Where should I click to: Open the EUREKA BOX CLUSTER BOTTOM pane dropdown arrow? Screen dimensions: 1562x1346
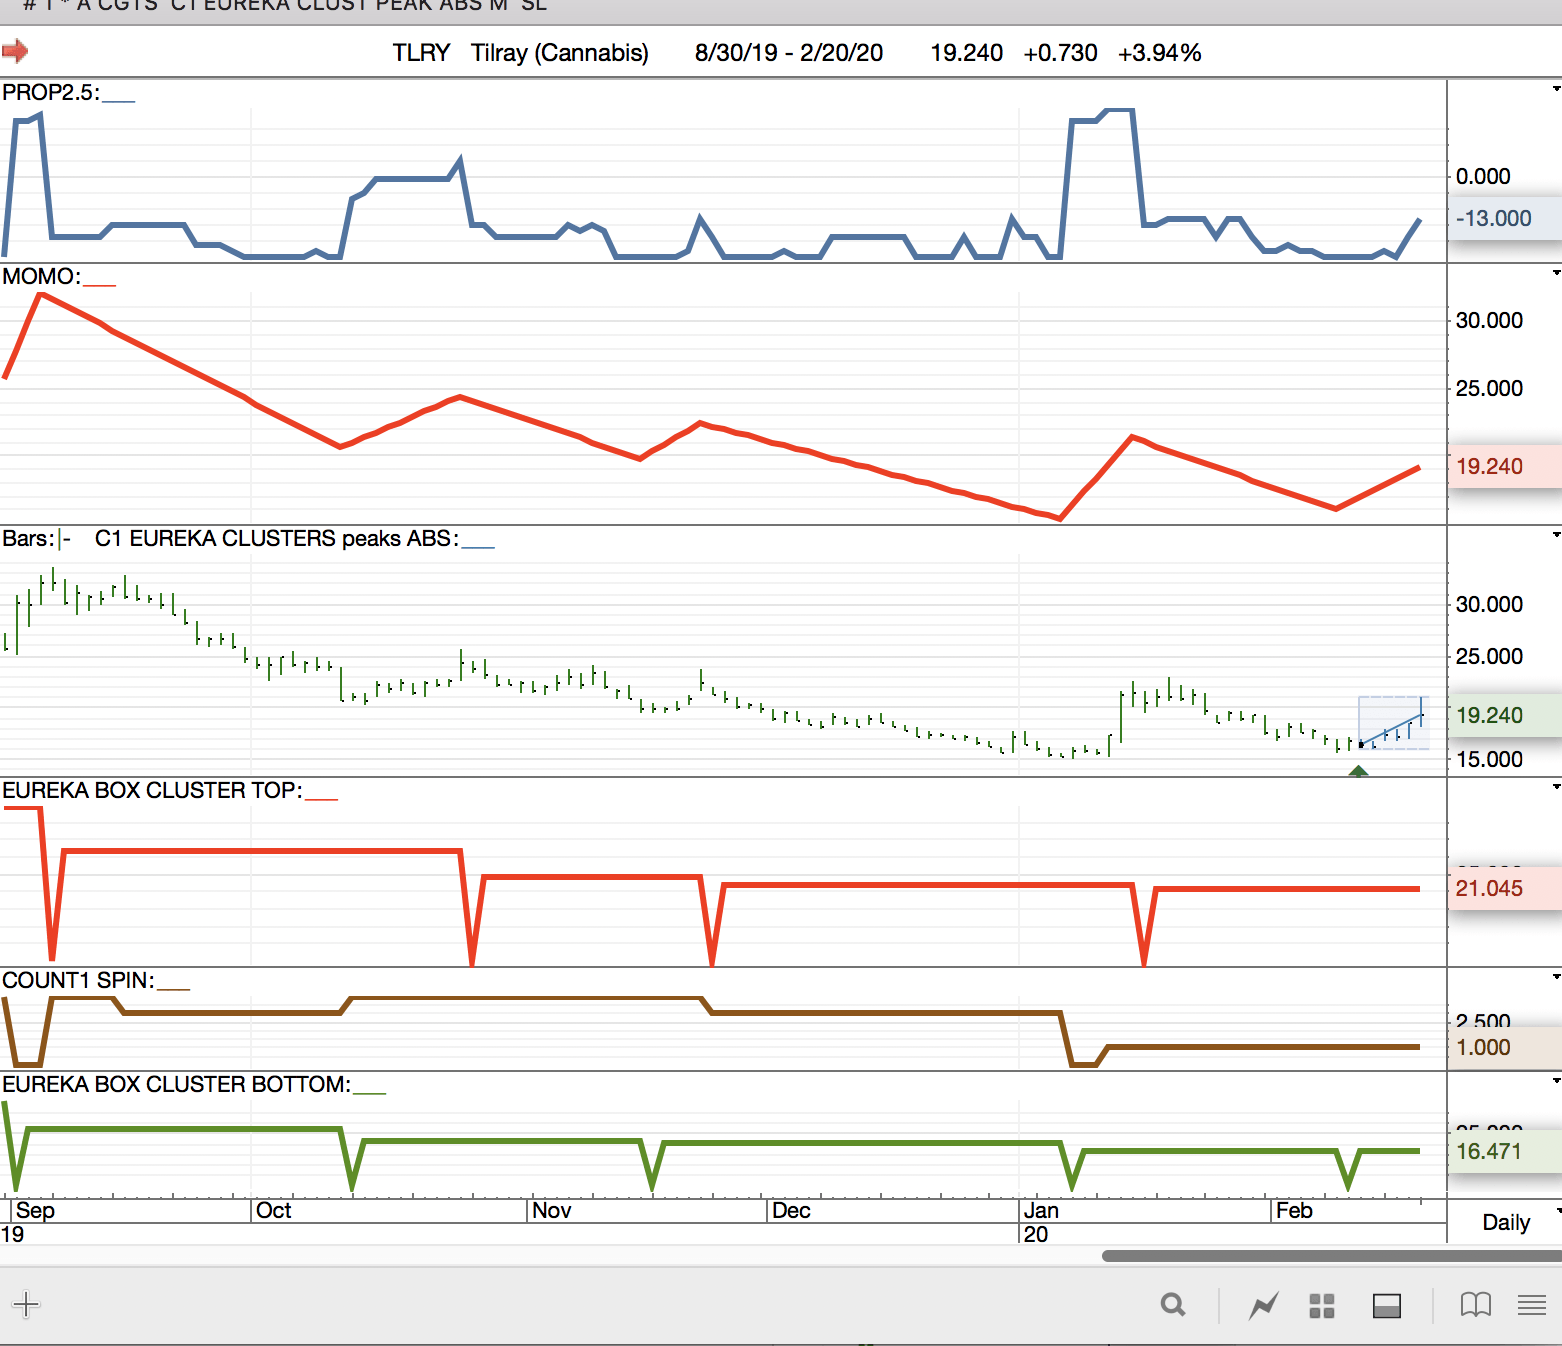(1556, 1081)
